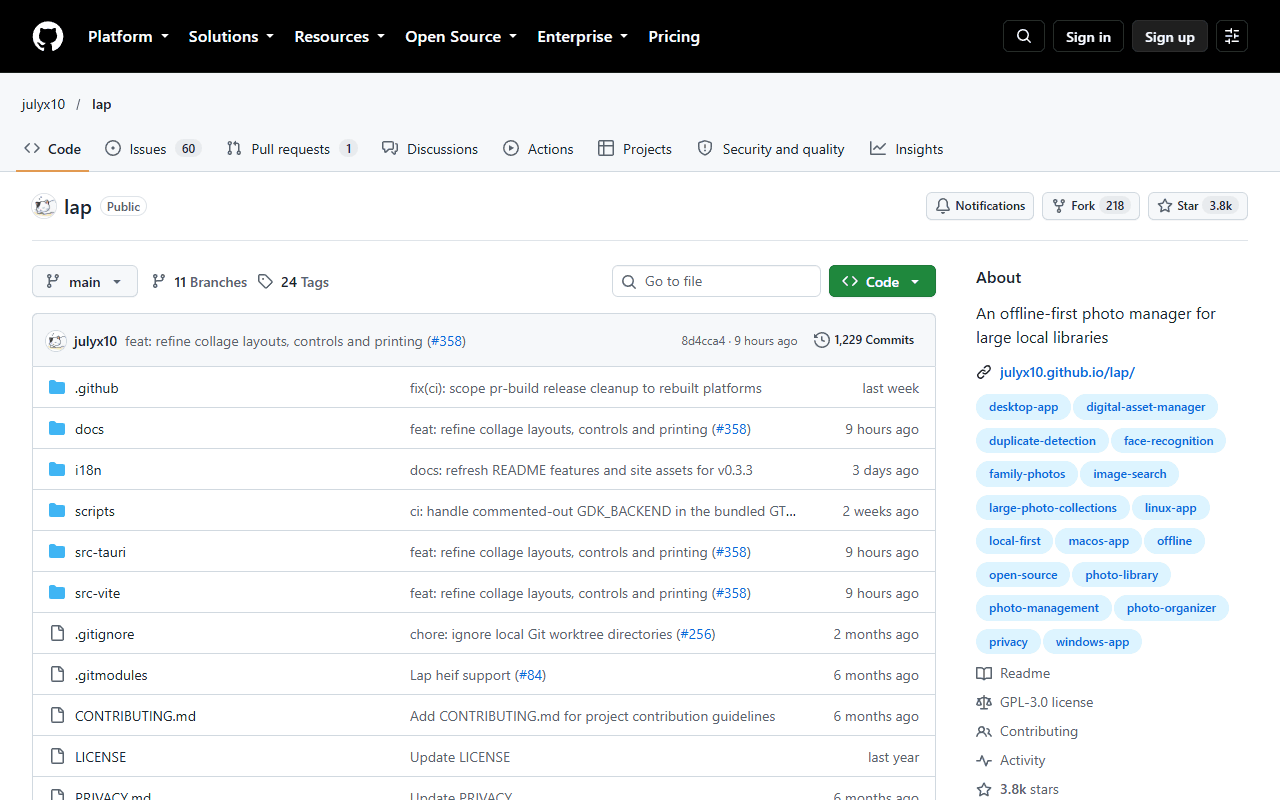Click the GPL-3.0 license scale icon

point(984,702)
